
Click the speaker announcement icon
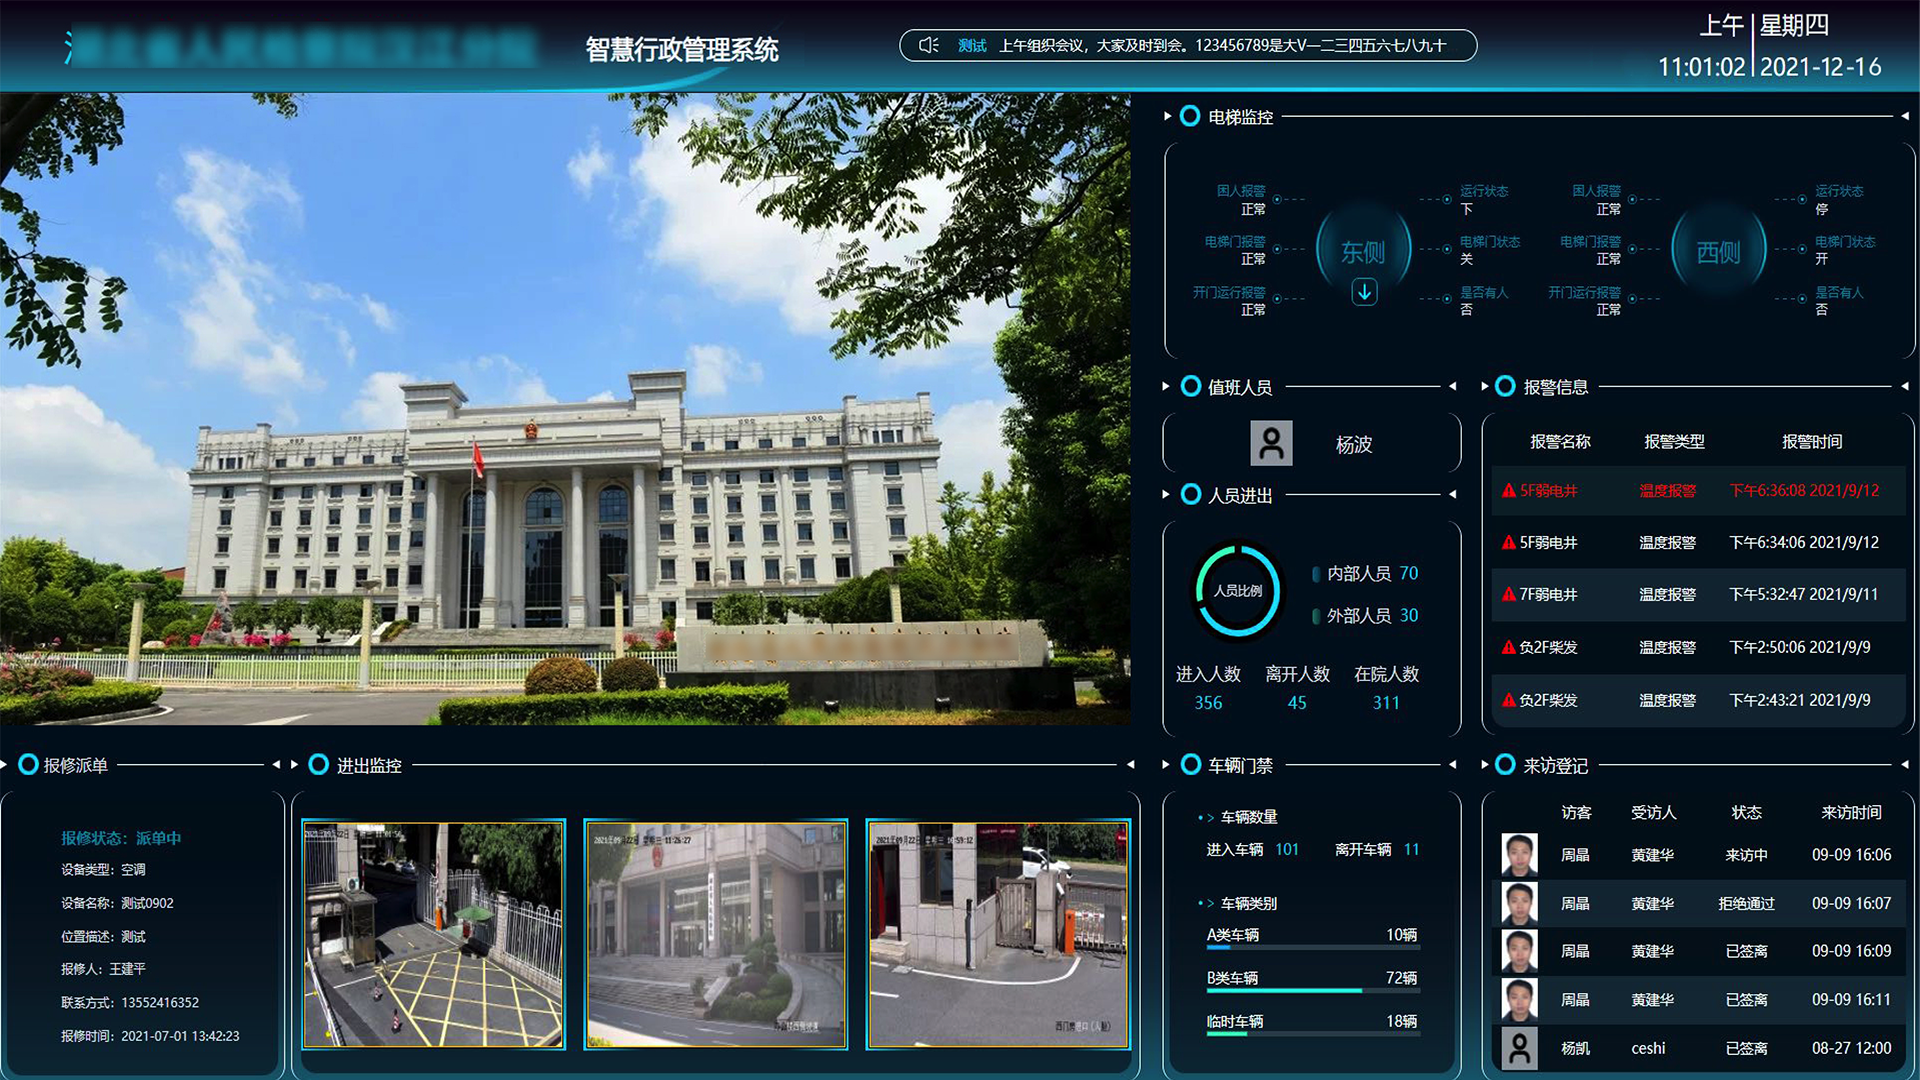(x=928, y=45)
